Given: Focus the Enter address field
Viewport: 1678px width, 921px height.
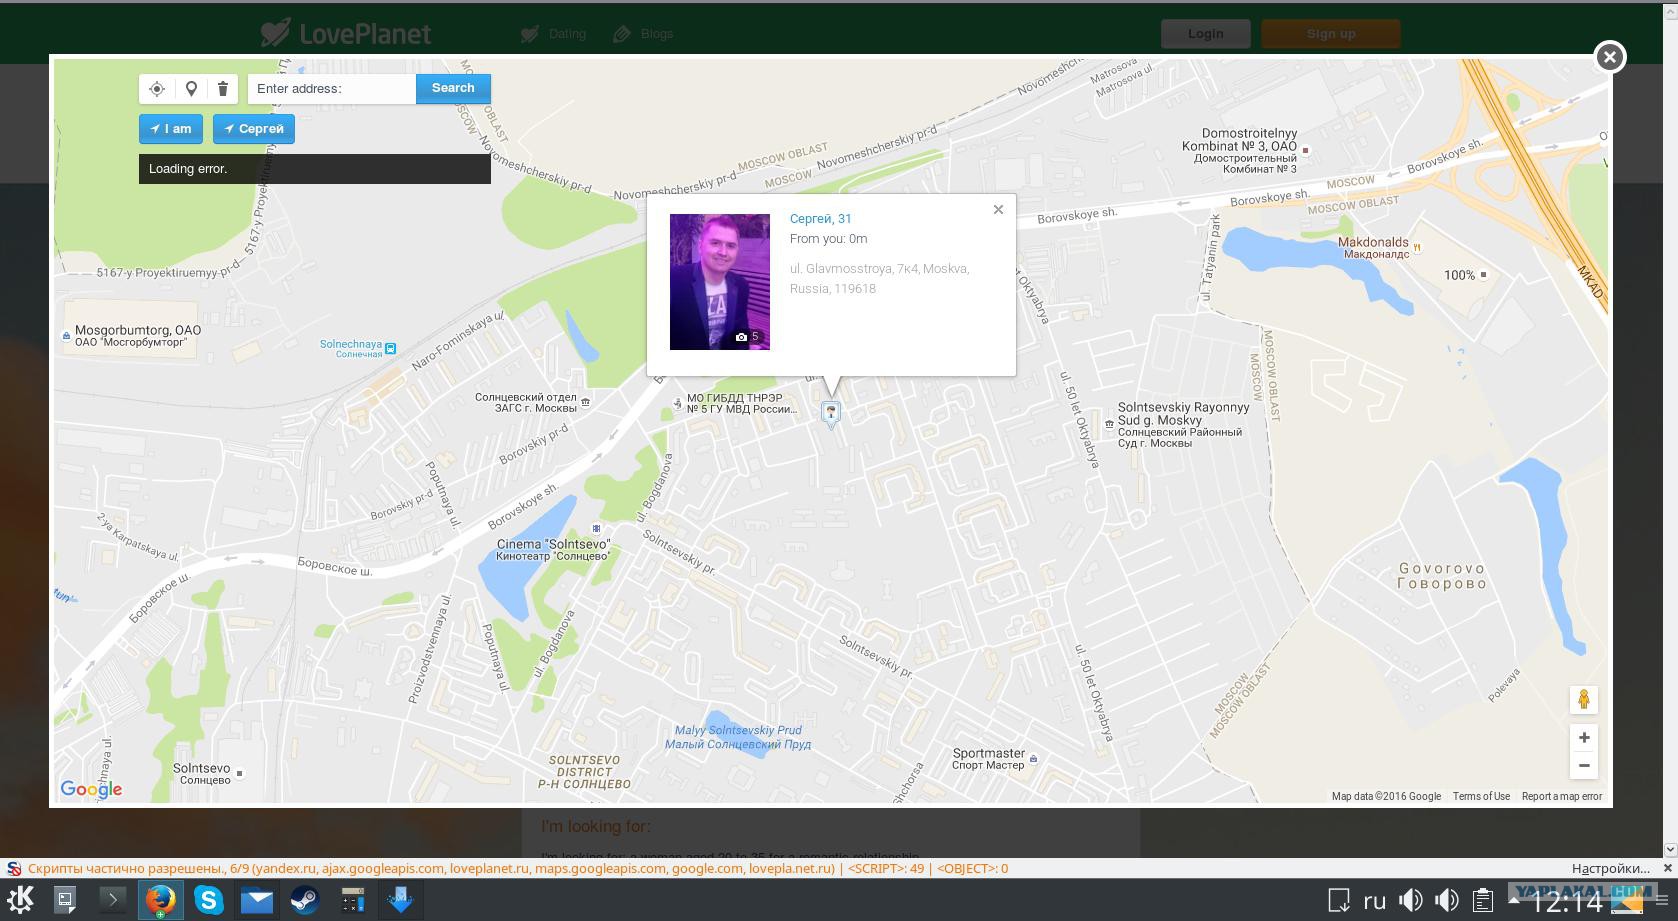Looking at the screenshot, I should (332, 89).
